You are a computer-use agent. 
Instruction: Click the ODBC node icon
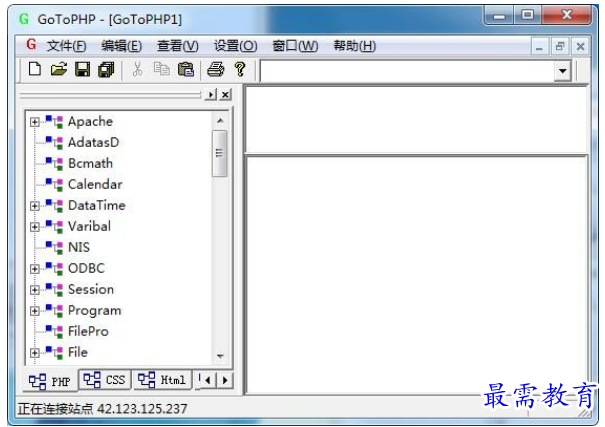pyautogui.click(x=54, y=268)
